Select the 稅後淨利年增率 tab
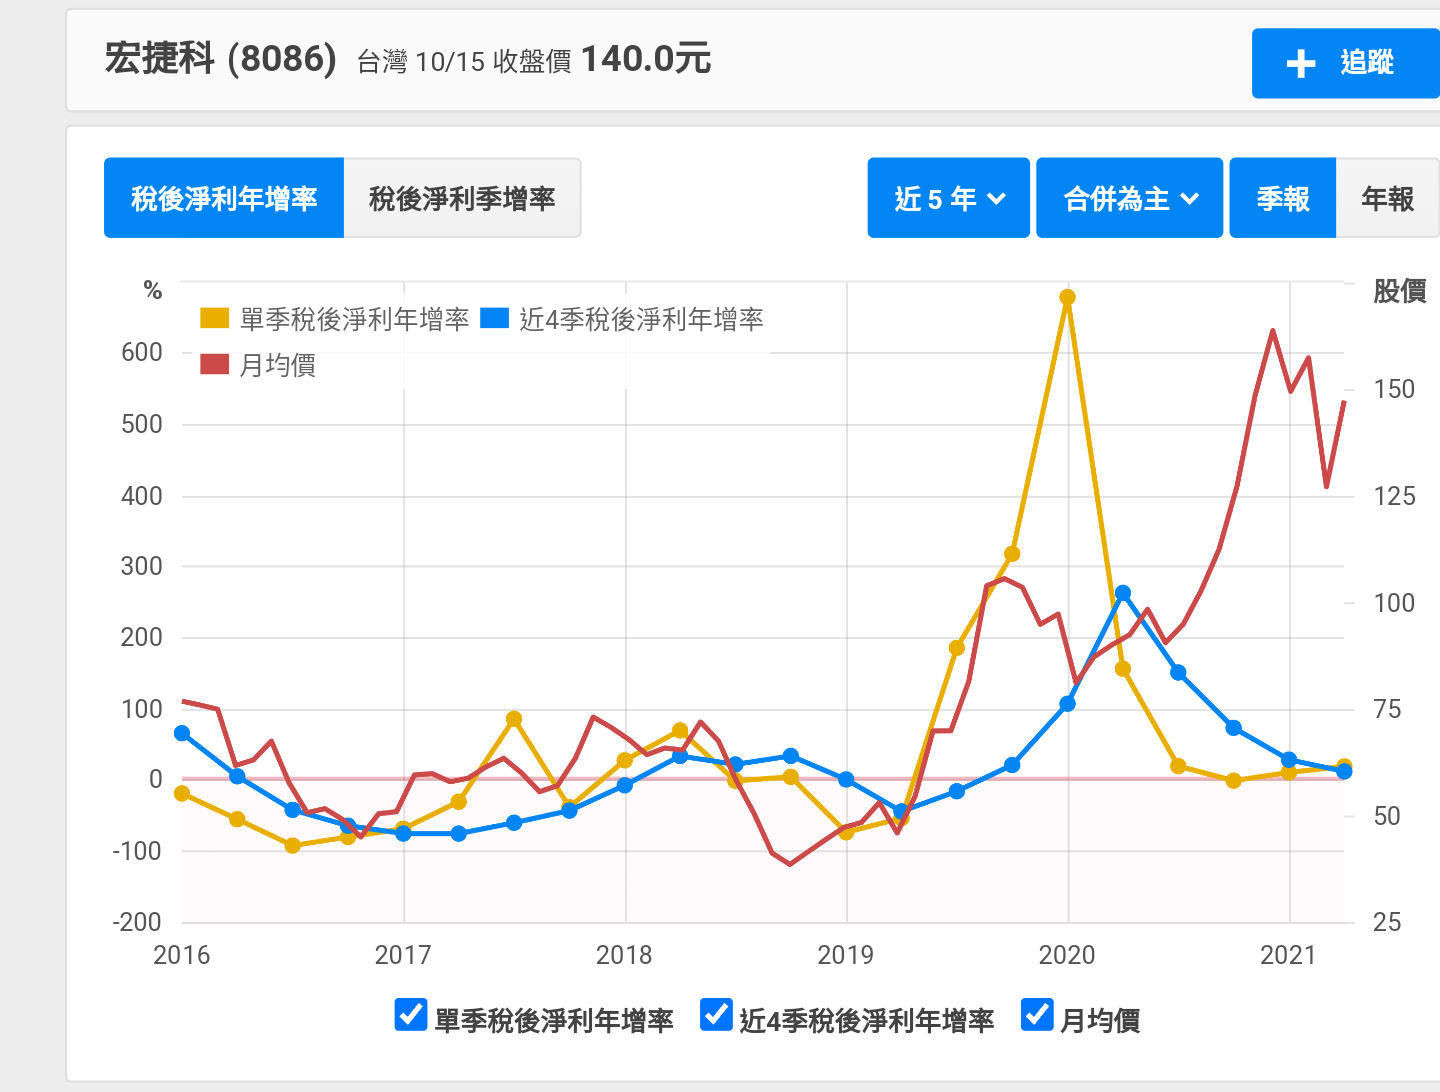 point(224,198)
